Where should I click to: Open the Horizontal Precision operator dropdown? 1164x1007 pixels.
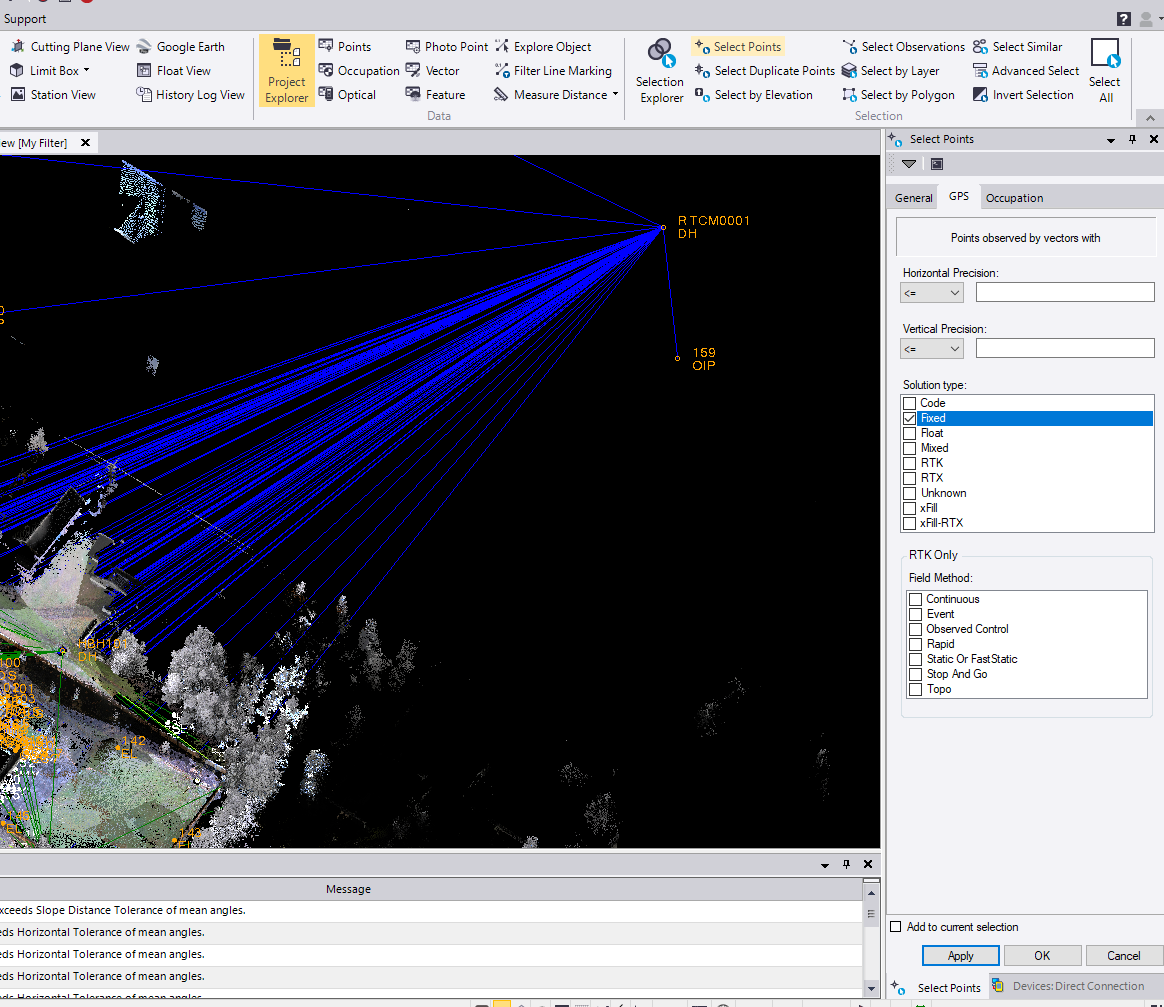(931, 292)
